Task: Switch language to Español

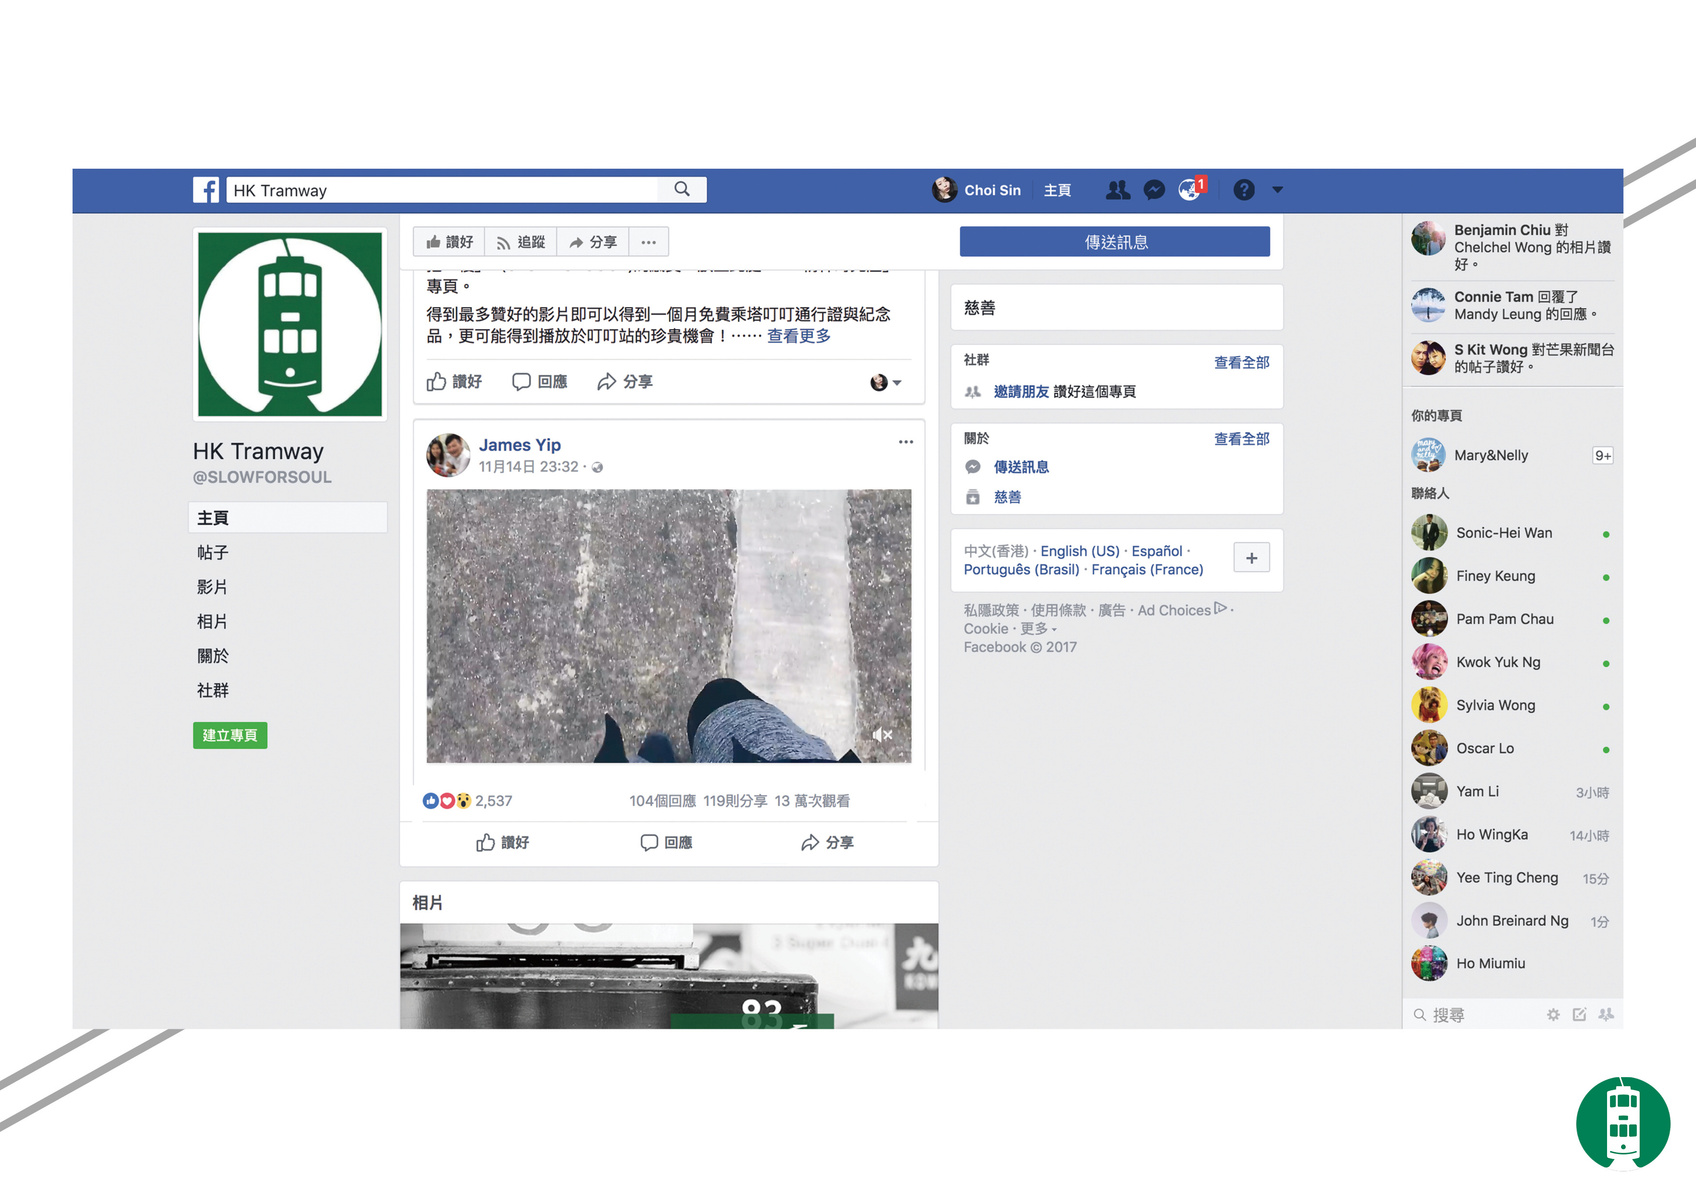Action: coord(1157,551)
